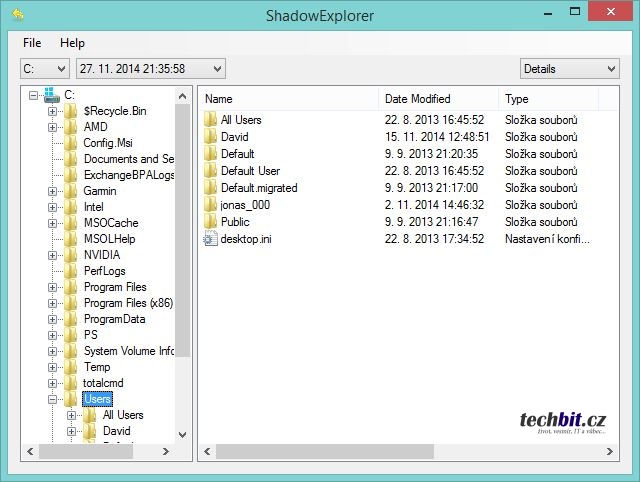The image size is (640, 482).
Task: Open the File menu
Action: click(32, 43)
